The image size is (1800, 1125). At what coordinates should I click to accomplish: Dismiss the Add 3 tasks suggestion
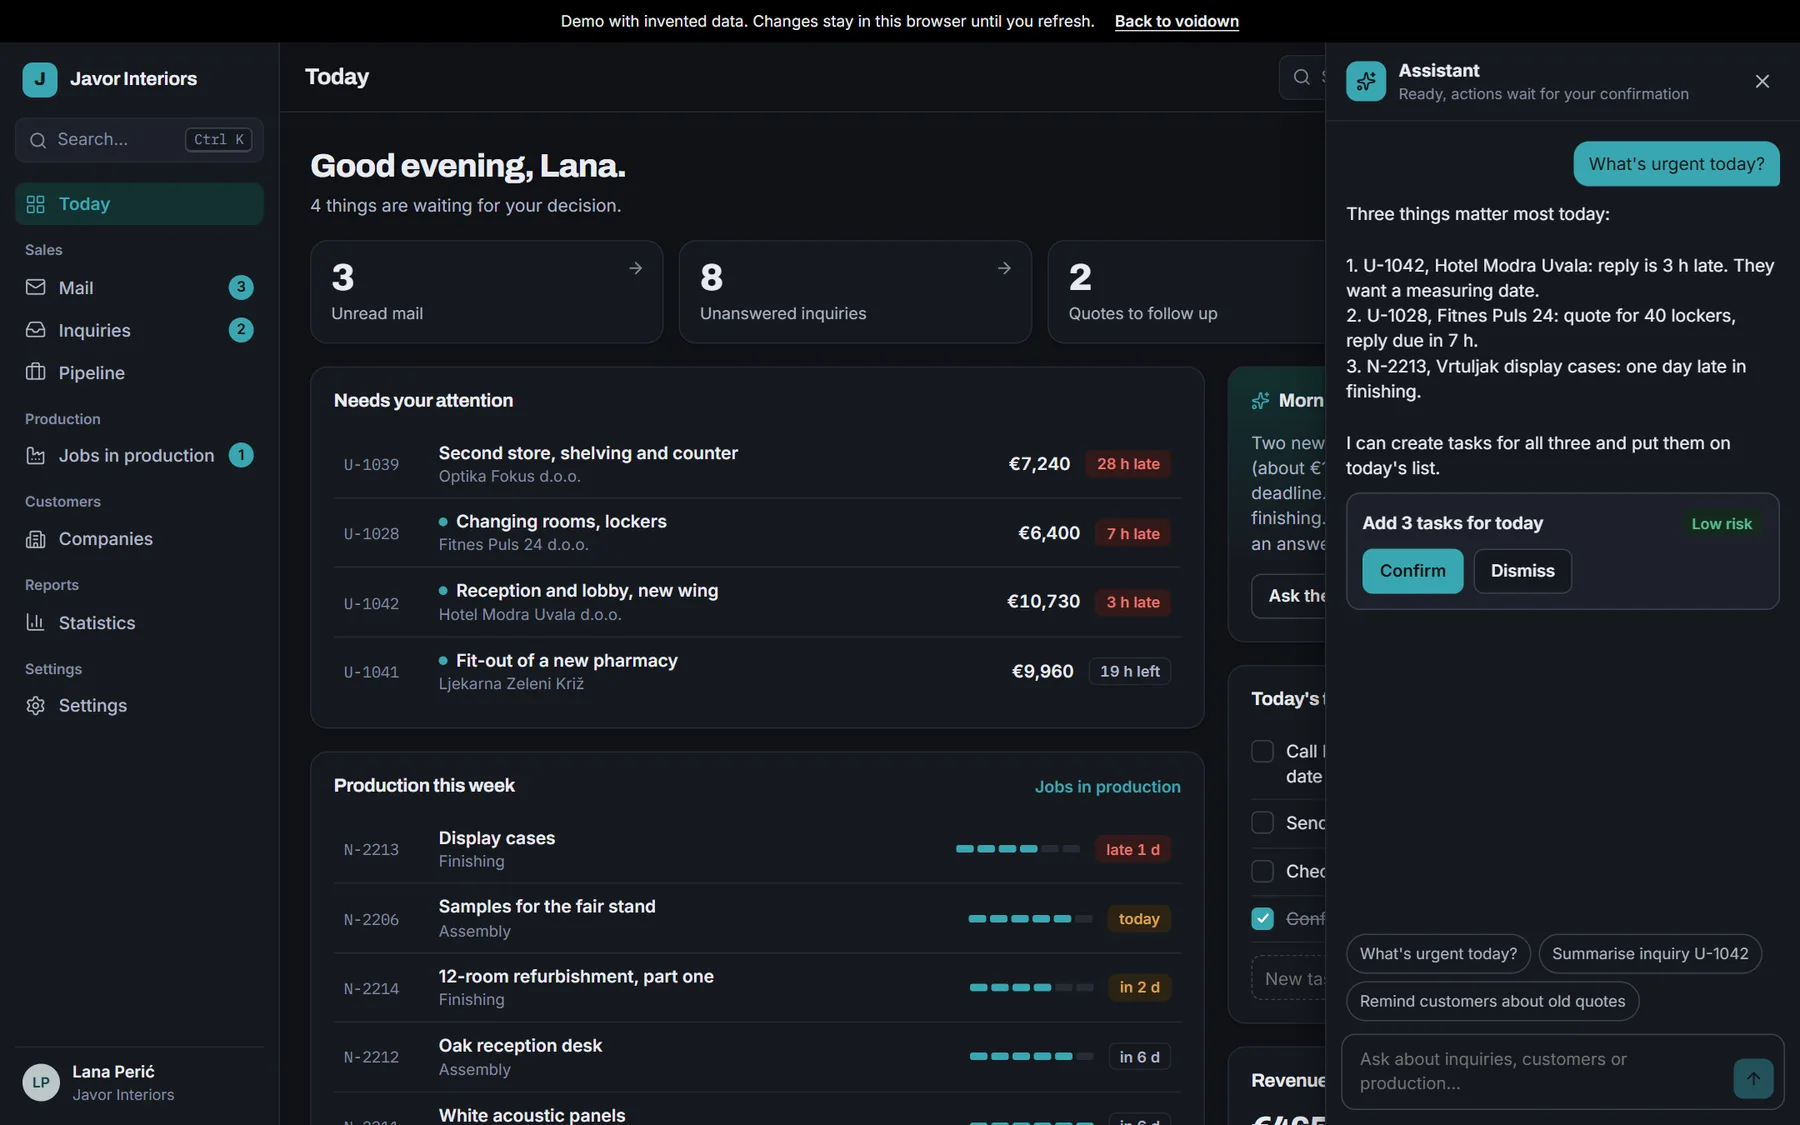pyautogui.click(x=1522, y=571)
